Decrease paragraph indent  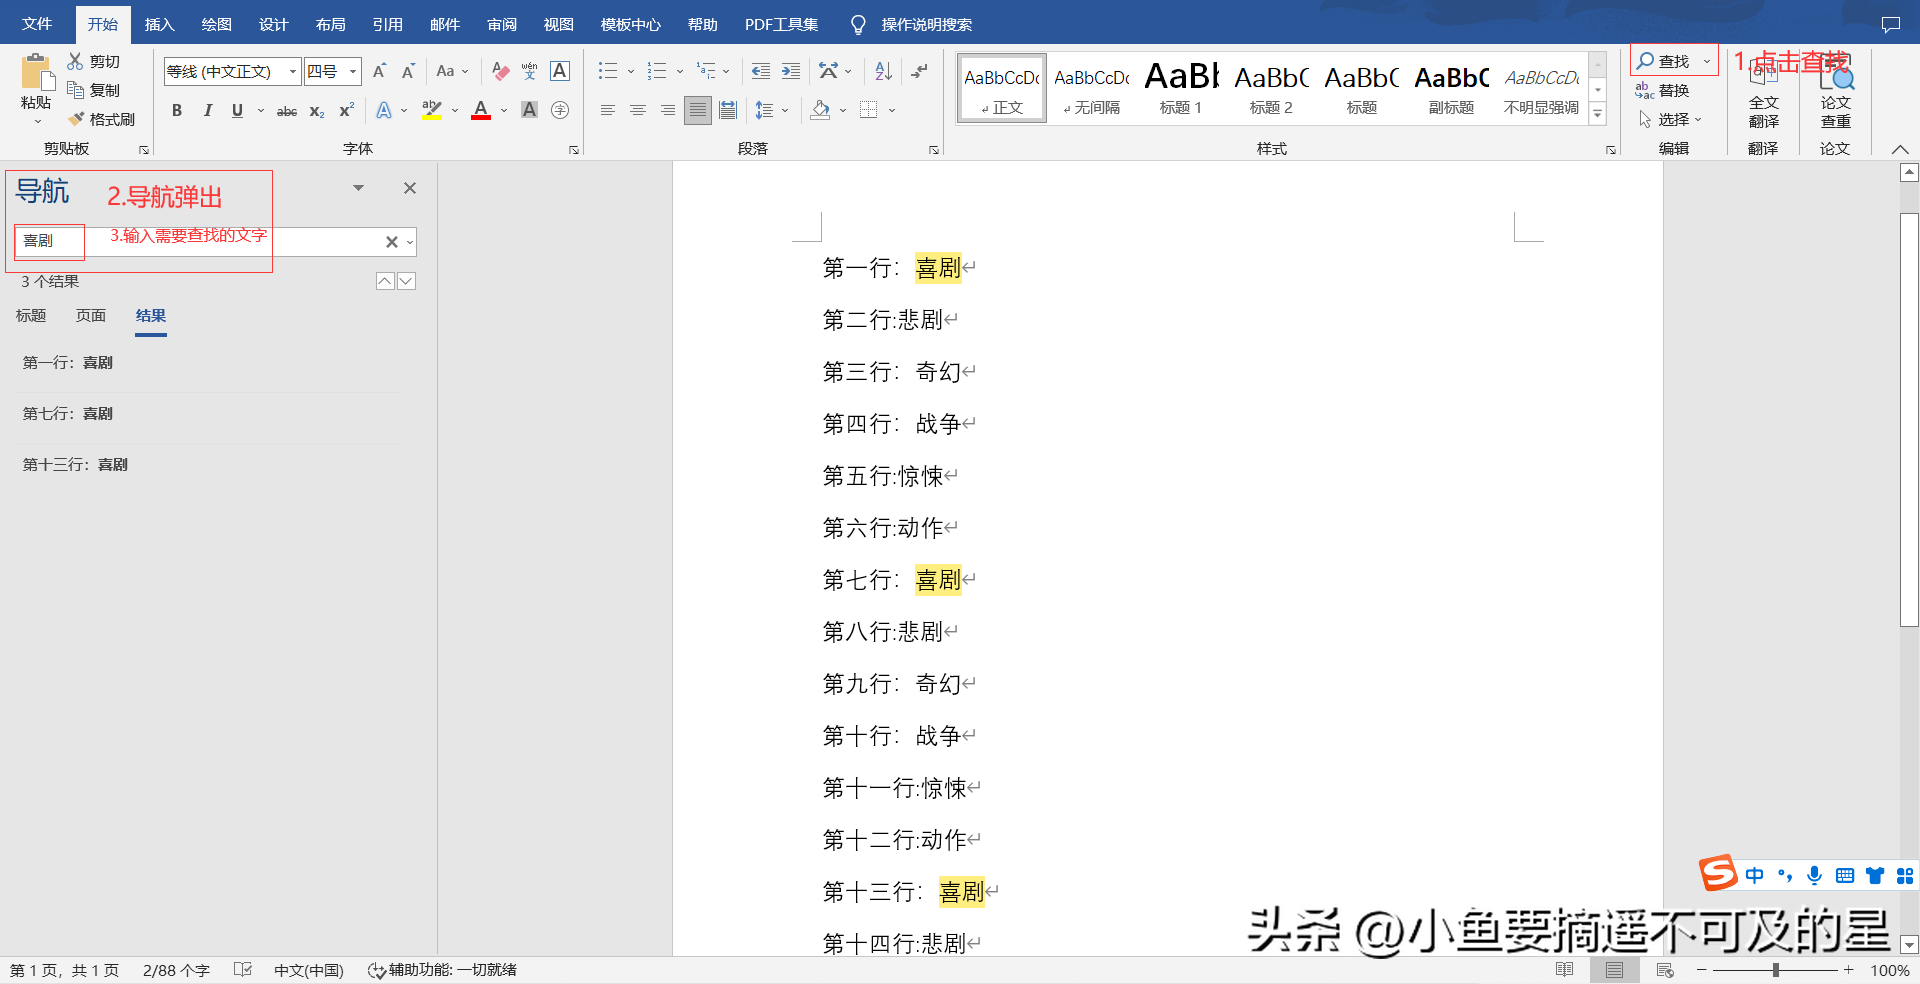click(x=761, y=71)
